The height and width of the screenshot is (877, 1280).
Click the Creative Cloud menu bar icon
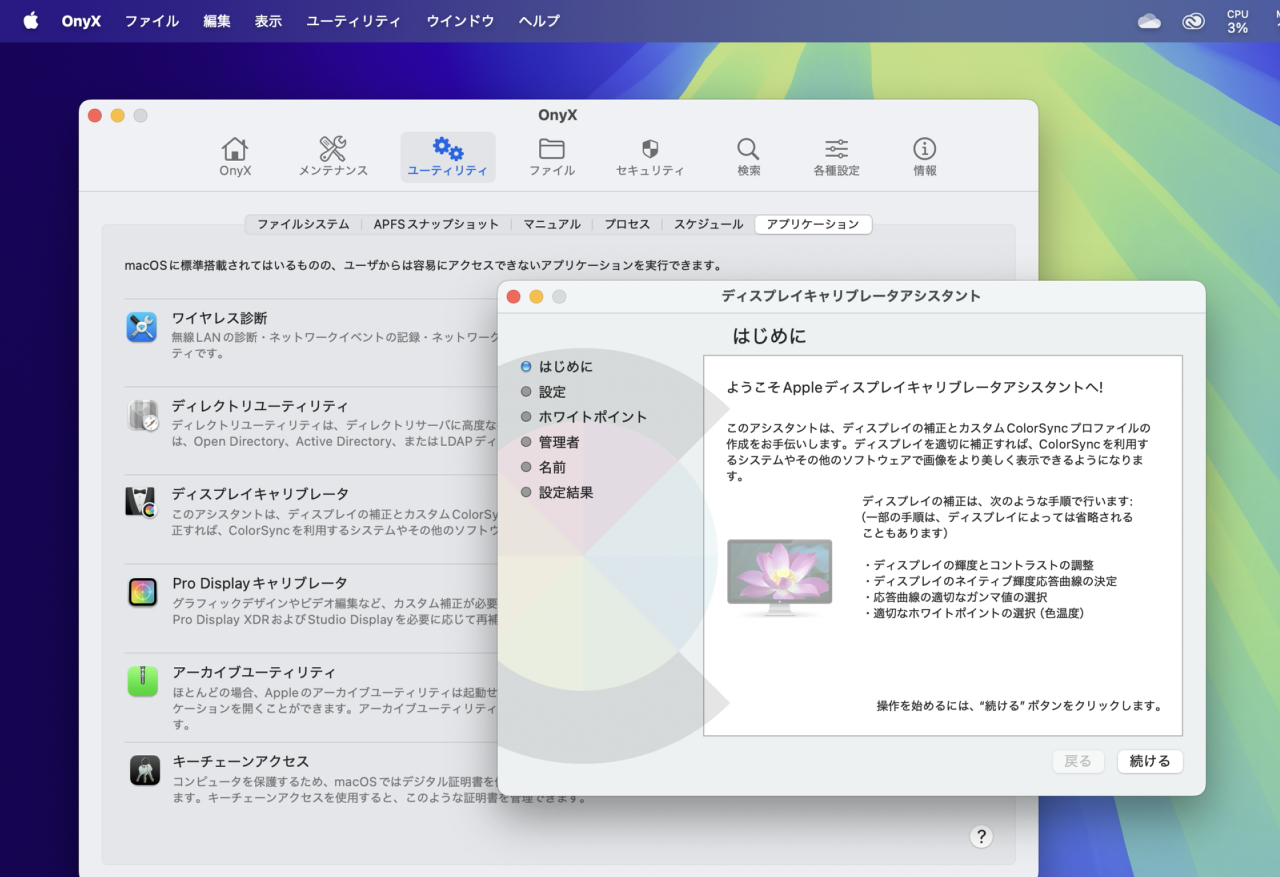(1193, 21)
